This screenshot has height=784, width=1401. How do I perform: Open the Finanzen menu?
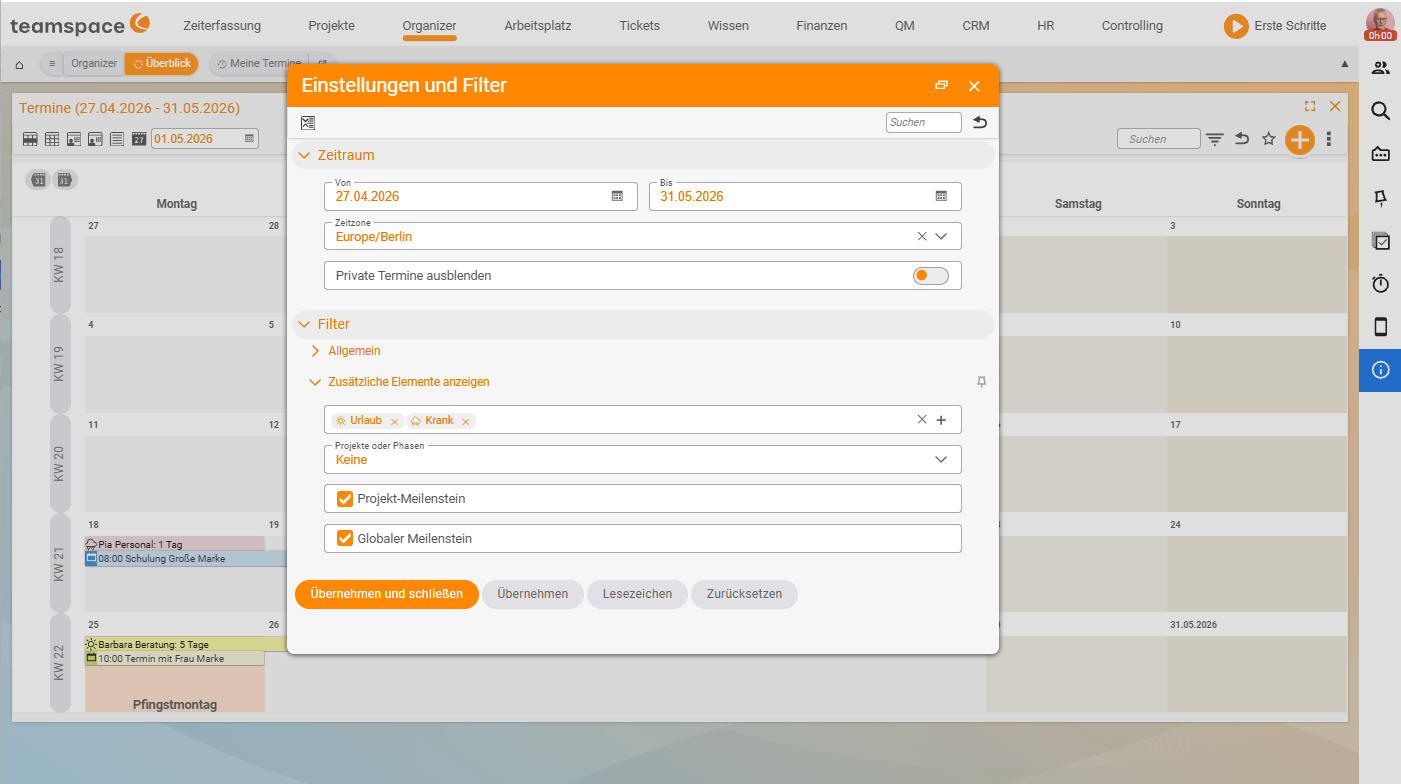[822, 26]
